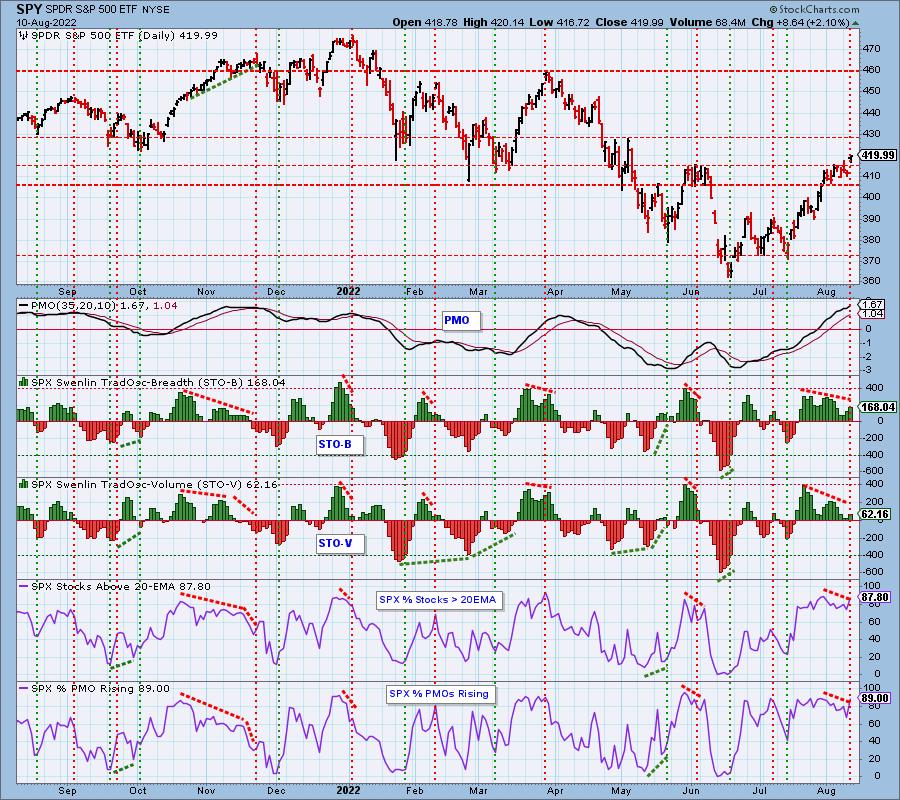The height and width of the screenshot is (800, 900).
Task: Click the SPX % Stocks > 20EMA annotation box
Action: point(439,600)
